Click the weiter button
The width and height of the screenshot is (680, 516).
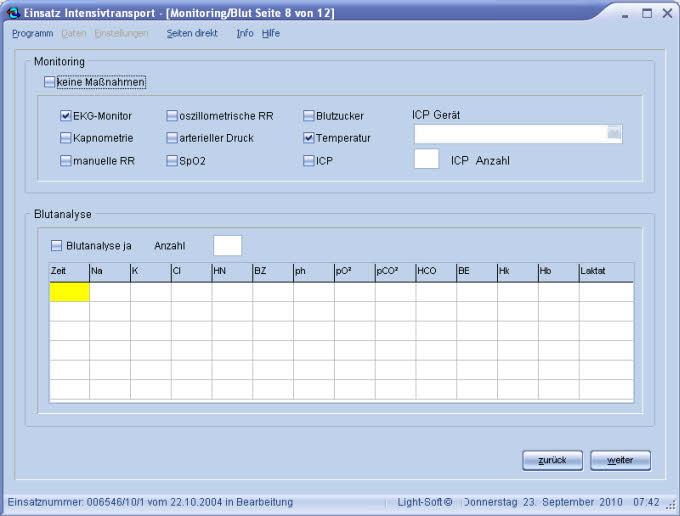(620, 460)
